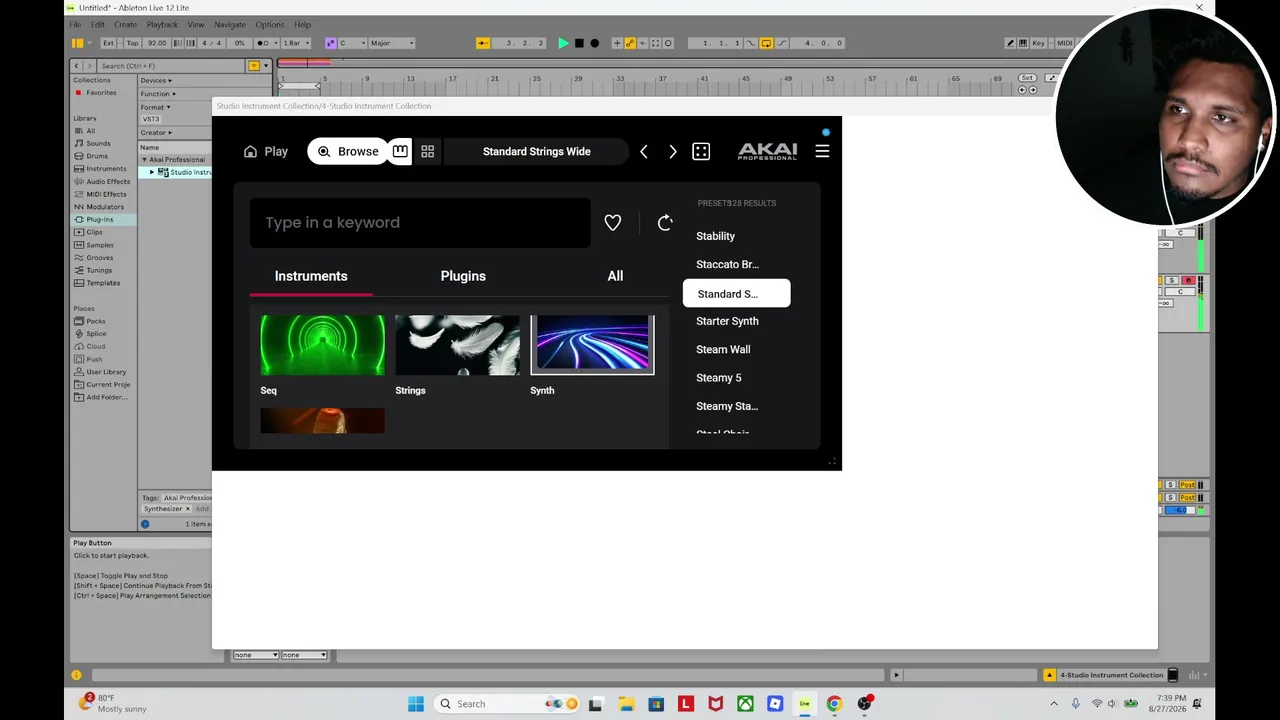The width and height of the screenshot is (1280, 720).
Task: Select the Plugins tab in Akai browser
Action: click(x=463, y=276)
